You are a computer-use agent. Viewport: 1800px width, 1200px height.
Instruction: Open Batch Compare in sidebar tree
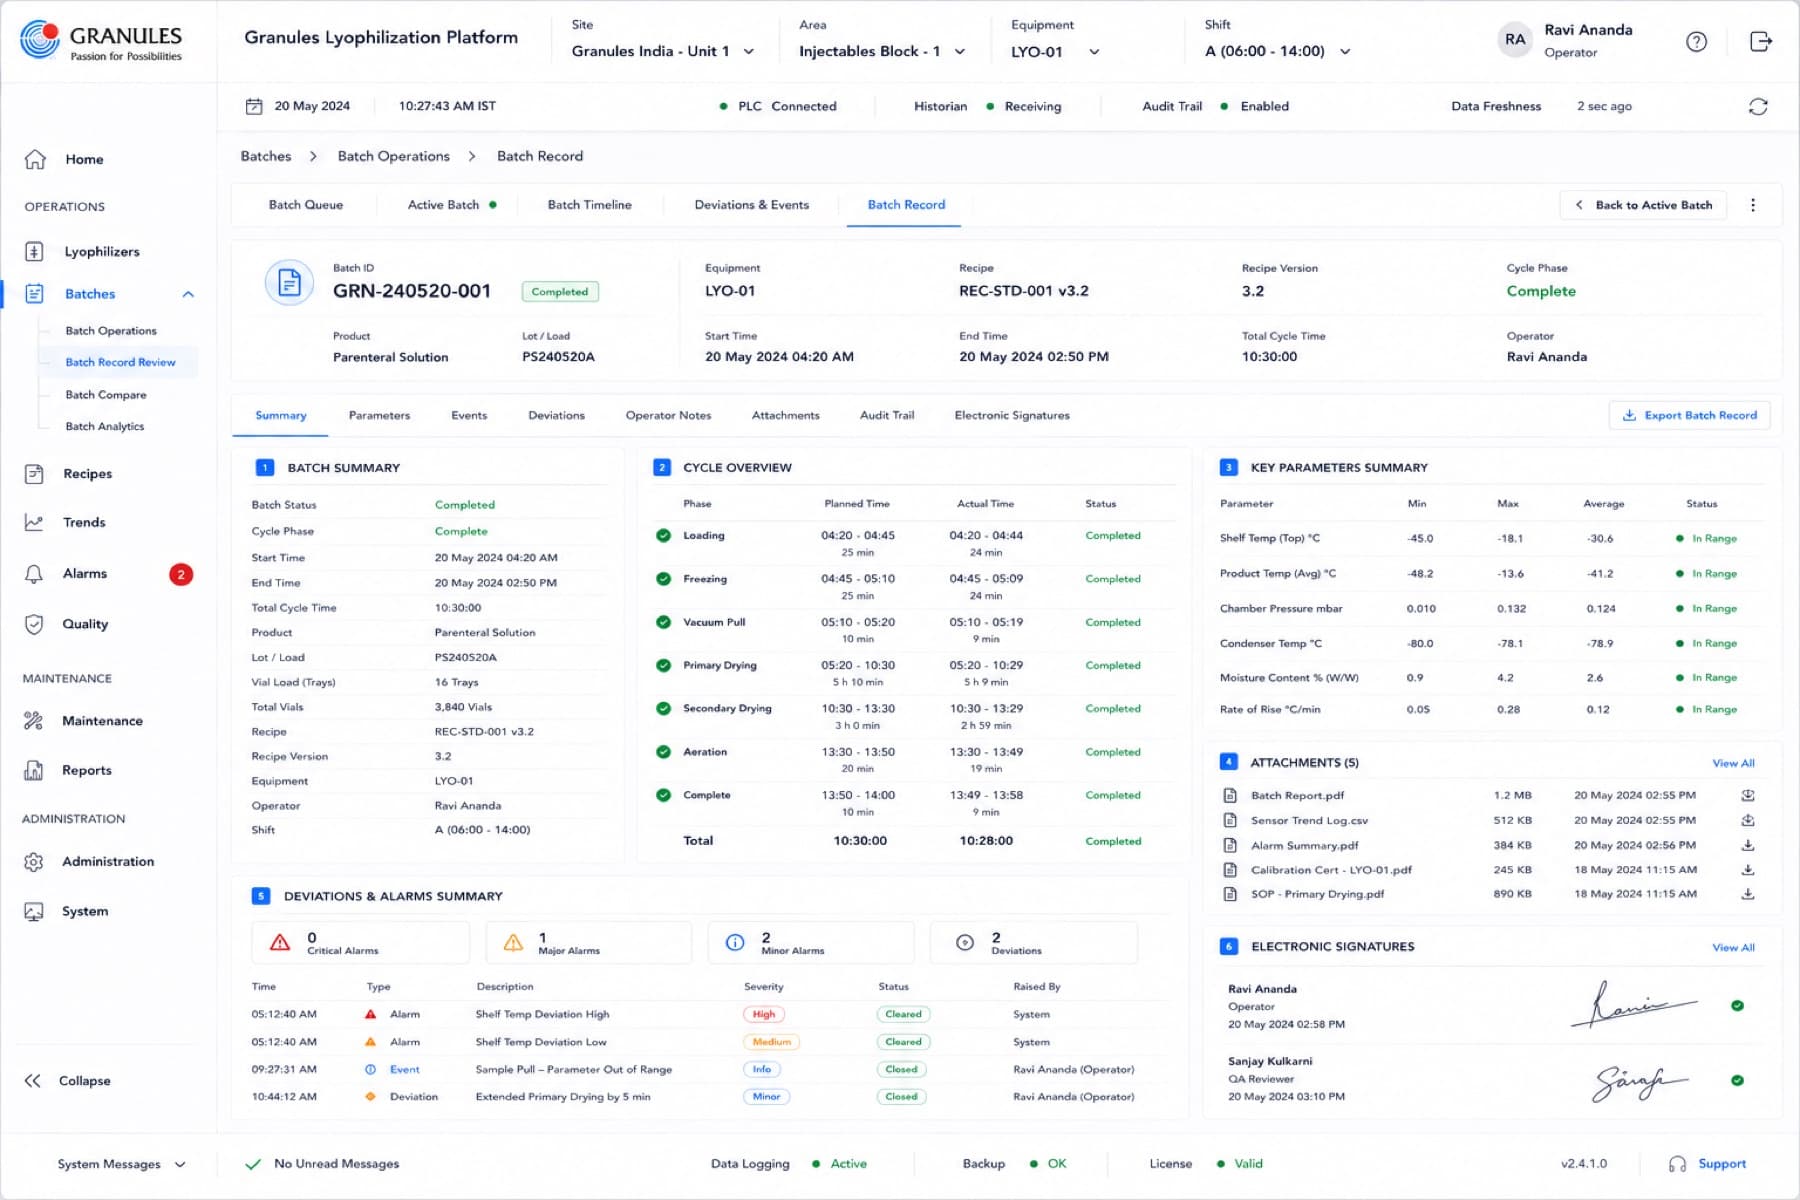tap(105, 395)
